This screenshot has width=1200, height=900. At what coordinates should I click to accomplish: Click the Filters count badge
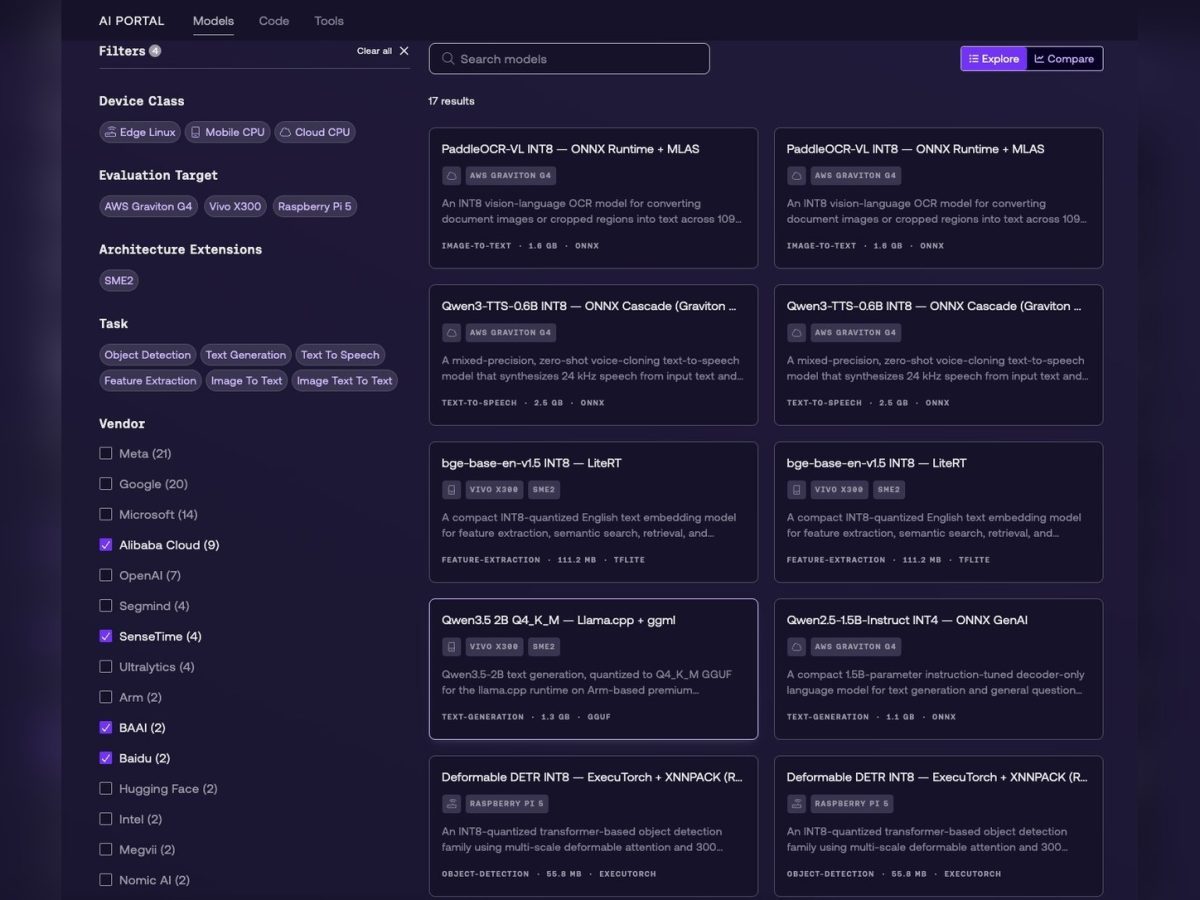[x=155, y=51]
